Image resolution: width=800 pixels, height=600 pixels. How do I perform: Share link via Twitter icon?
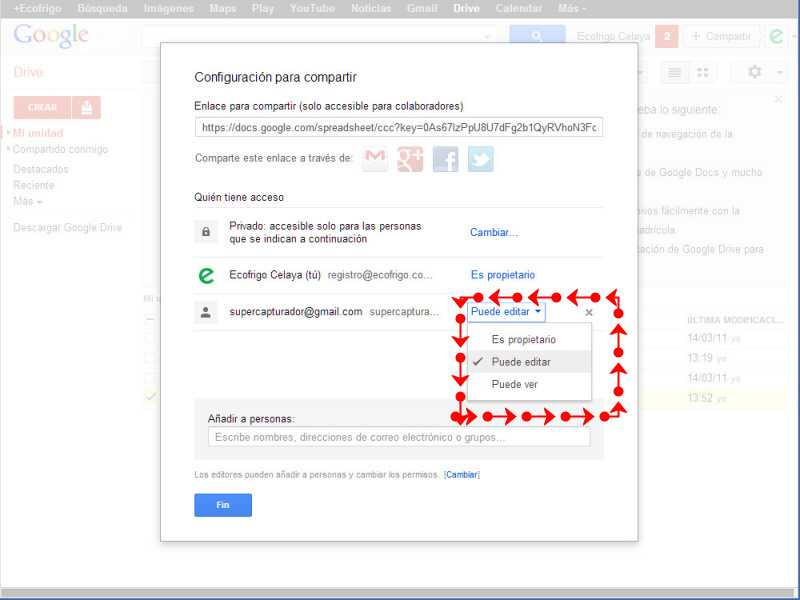(481, 159)
